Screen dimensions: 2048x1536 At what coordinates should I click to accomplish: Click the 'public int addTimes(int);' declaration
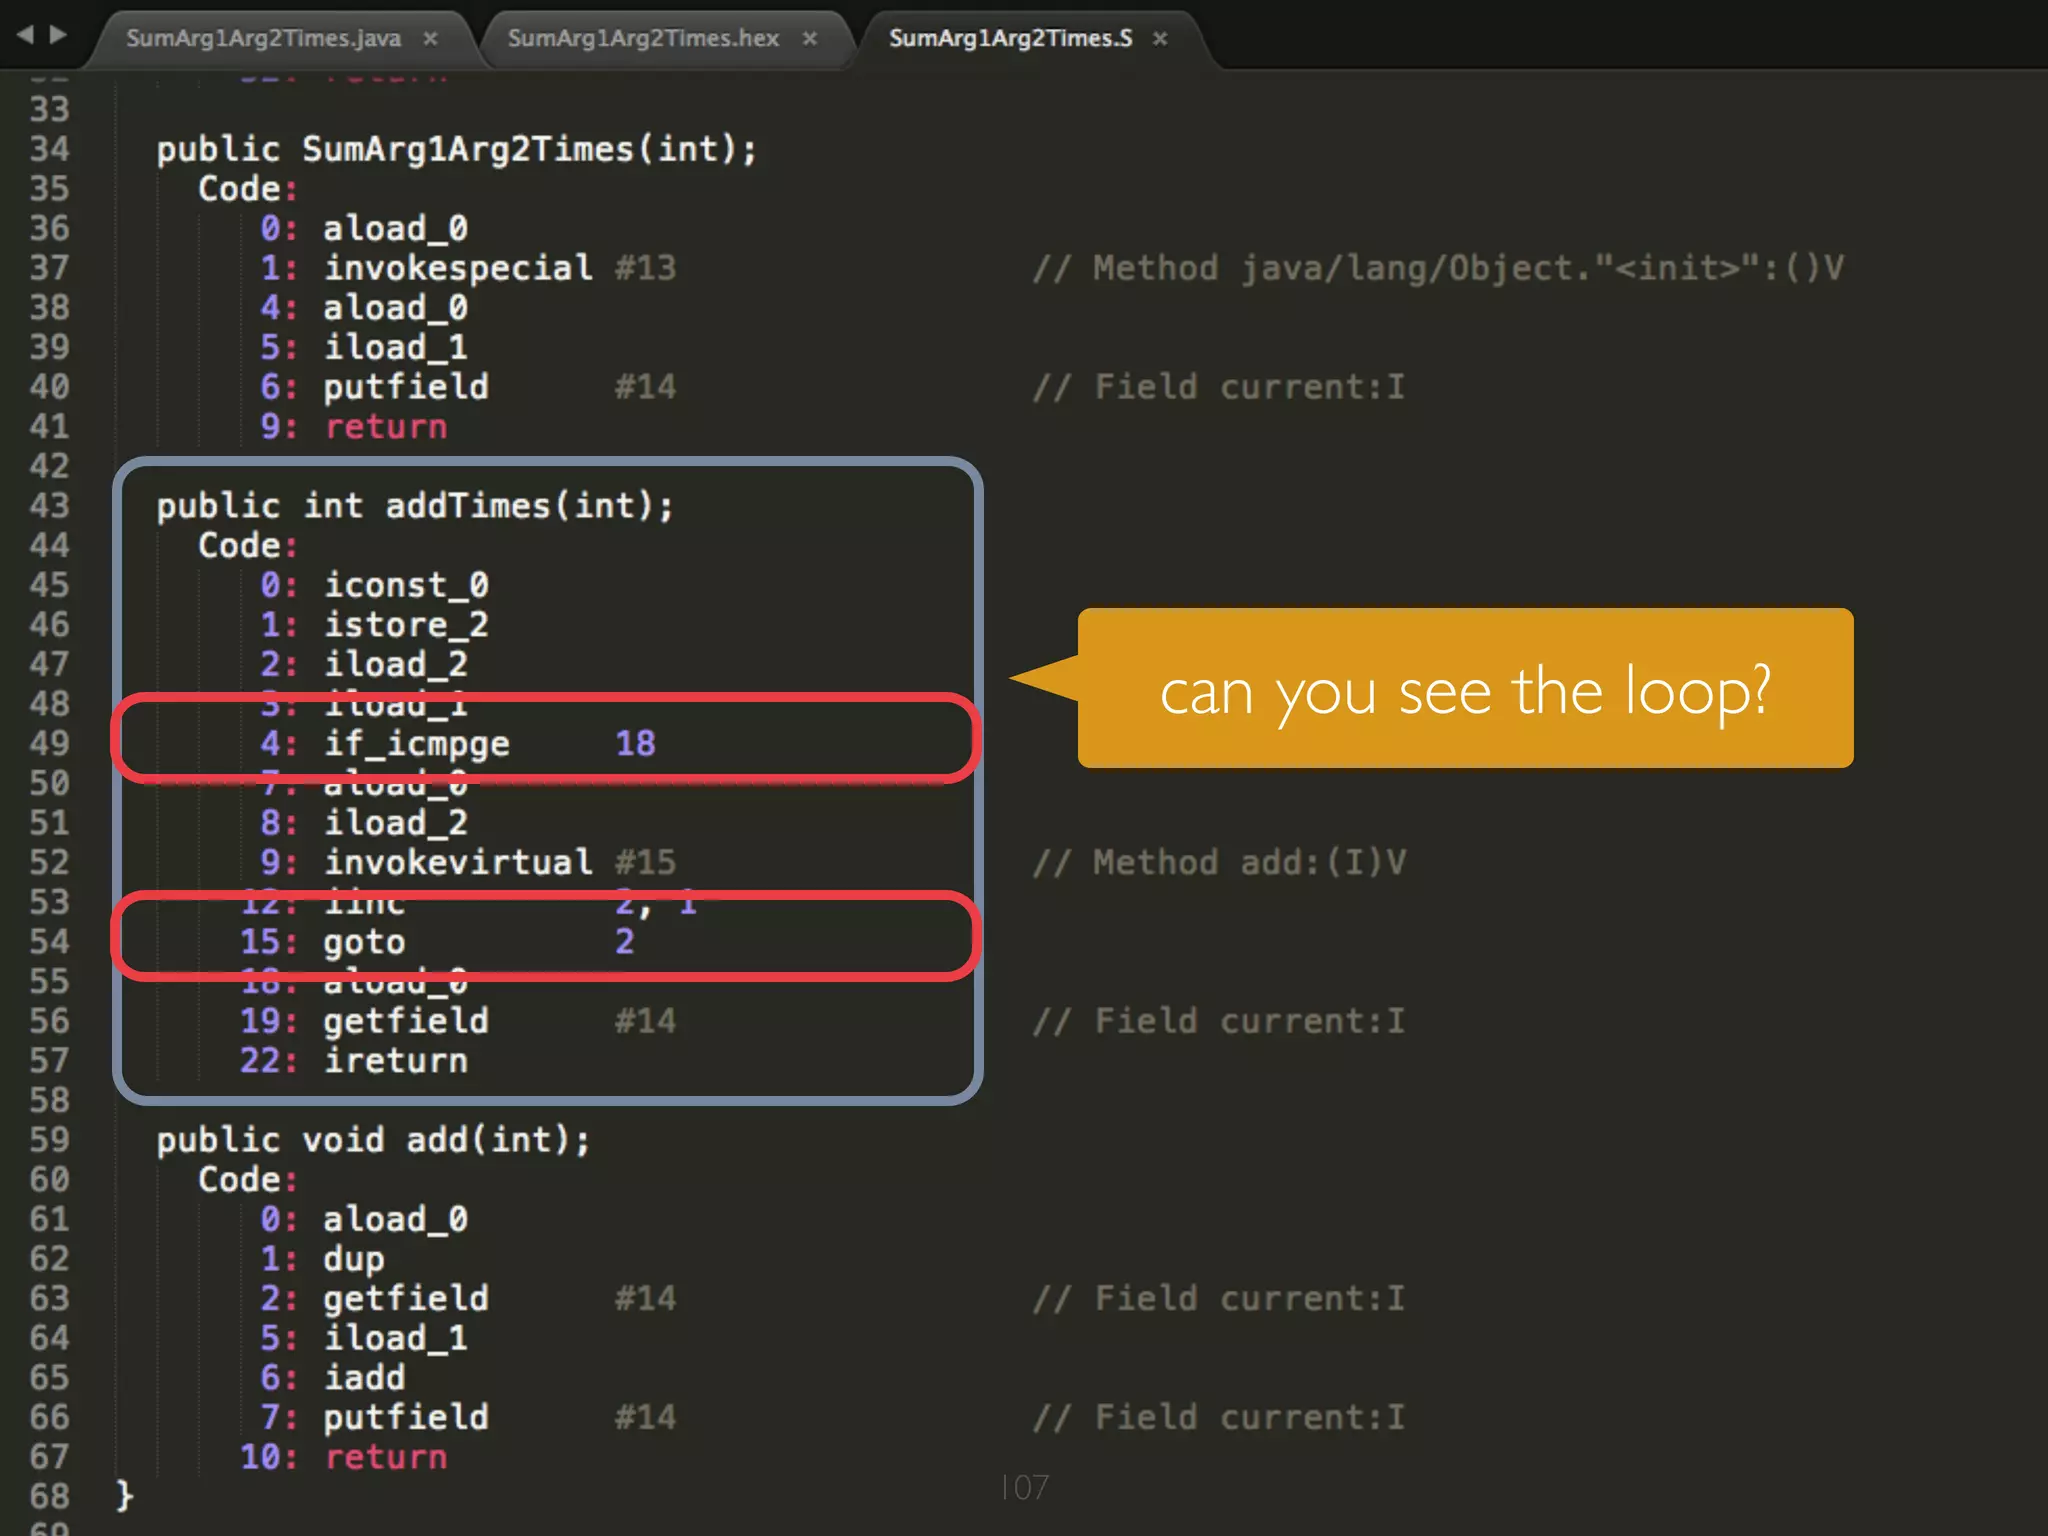415,506
